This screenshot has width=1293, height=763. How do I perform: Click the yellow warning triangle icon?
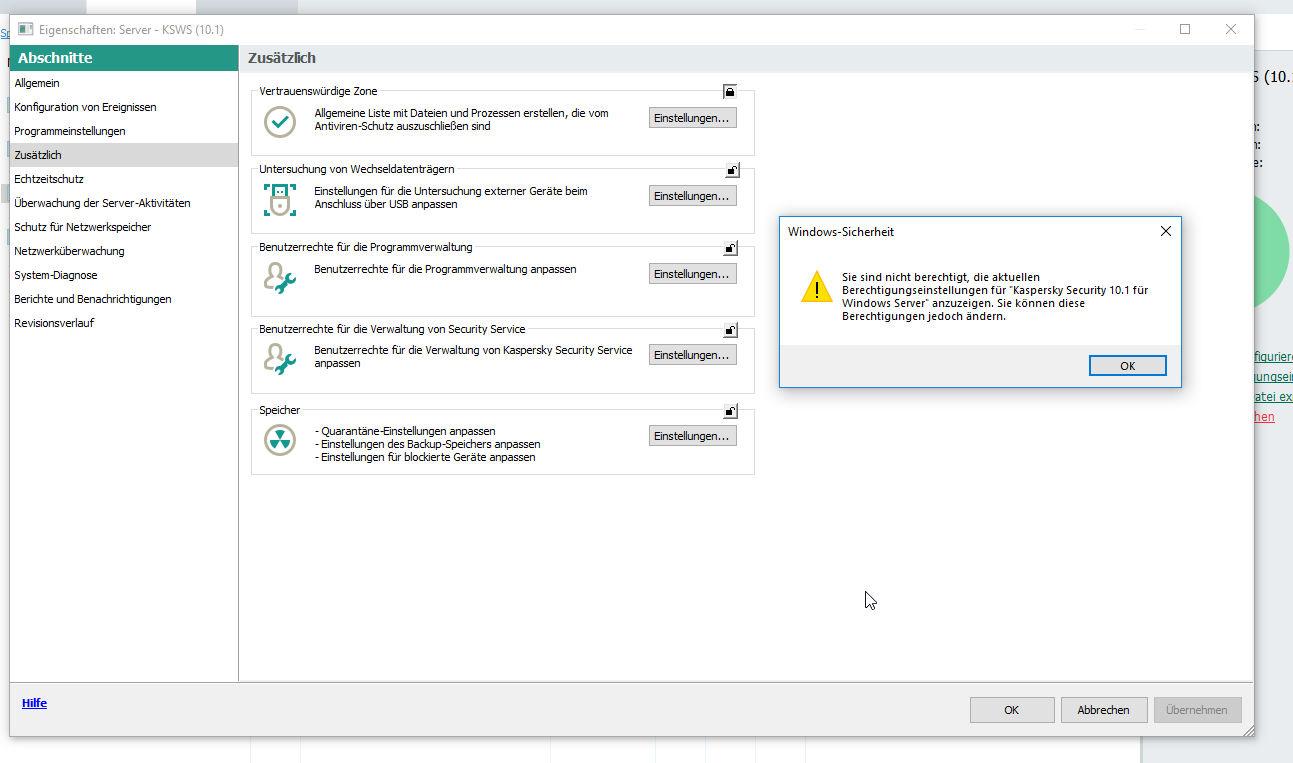(x=817, y=286)
